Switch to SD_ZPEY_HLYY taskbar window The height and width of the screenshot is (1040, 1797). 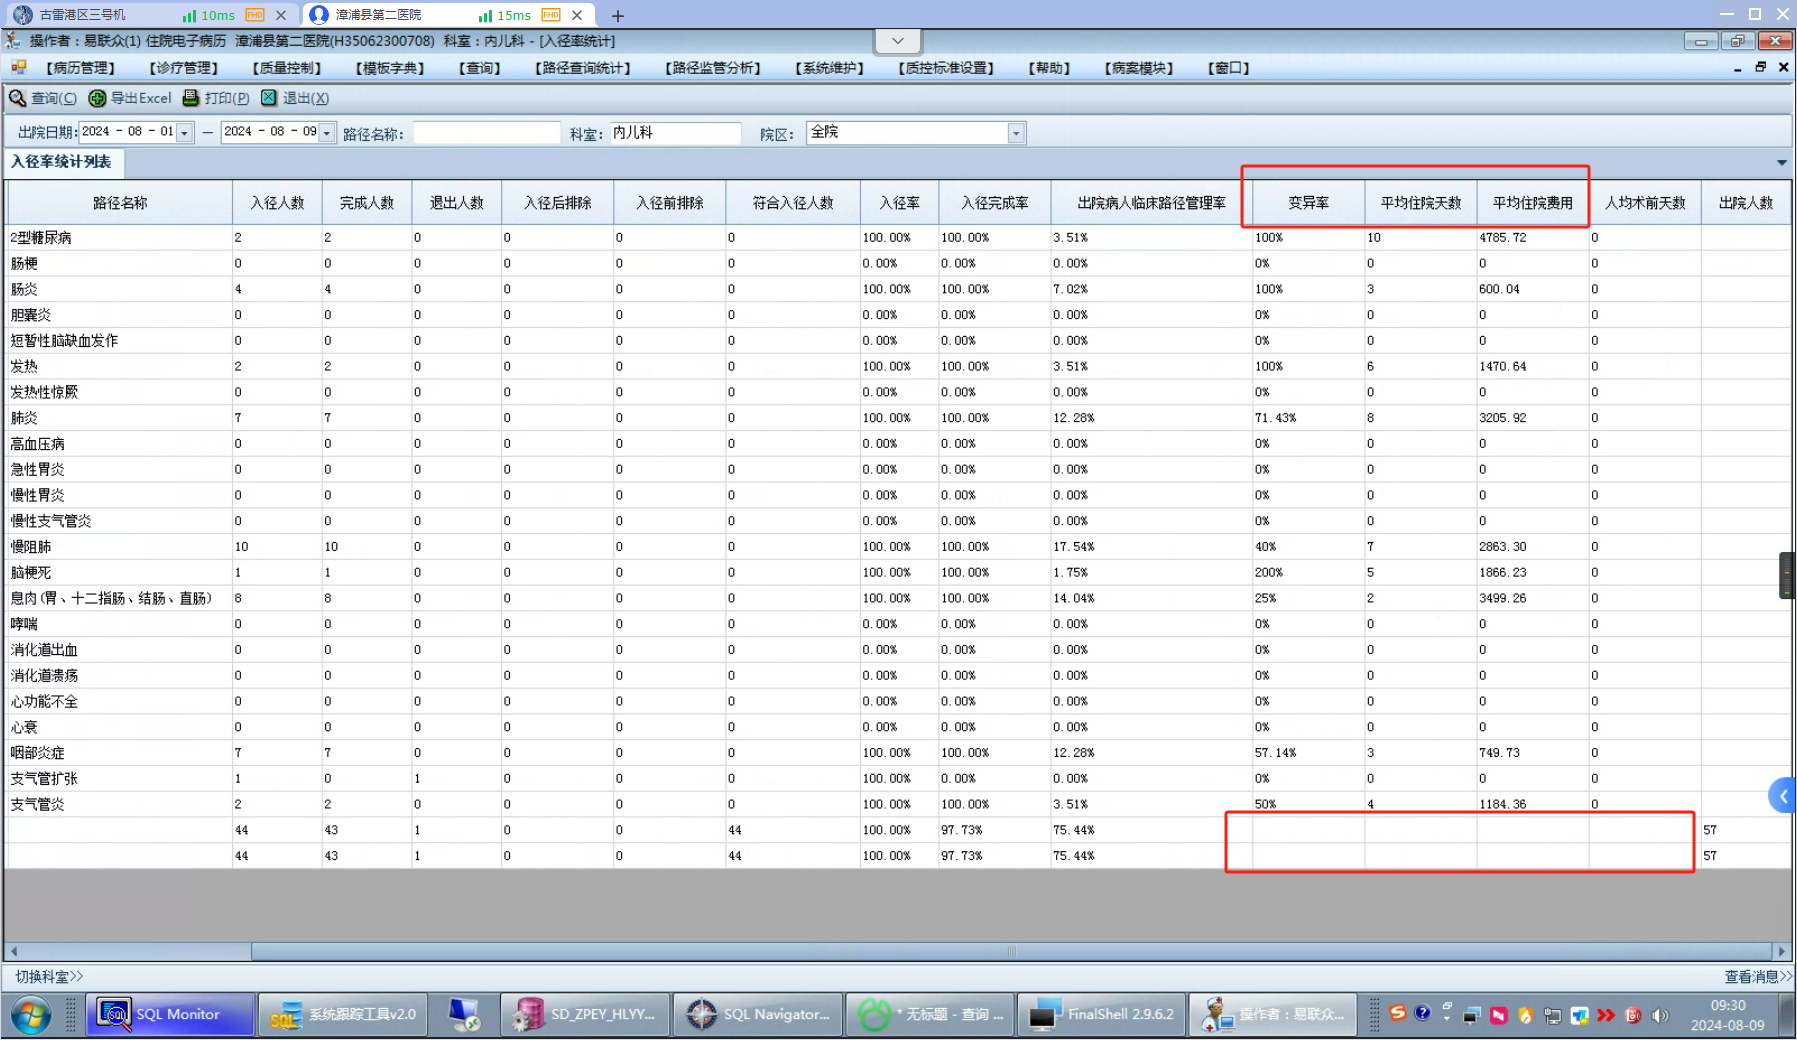point(584,1014)
